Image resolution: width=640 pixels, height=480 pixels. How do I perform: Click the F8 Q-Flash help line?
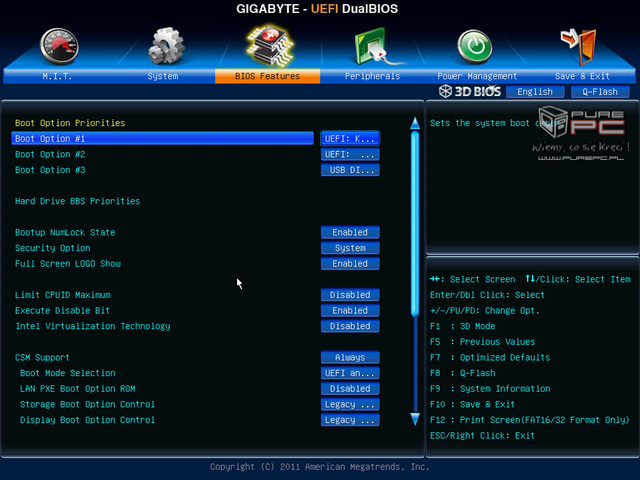(x=462, y=373)
